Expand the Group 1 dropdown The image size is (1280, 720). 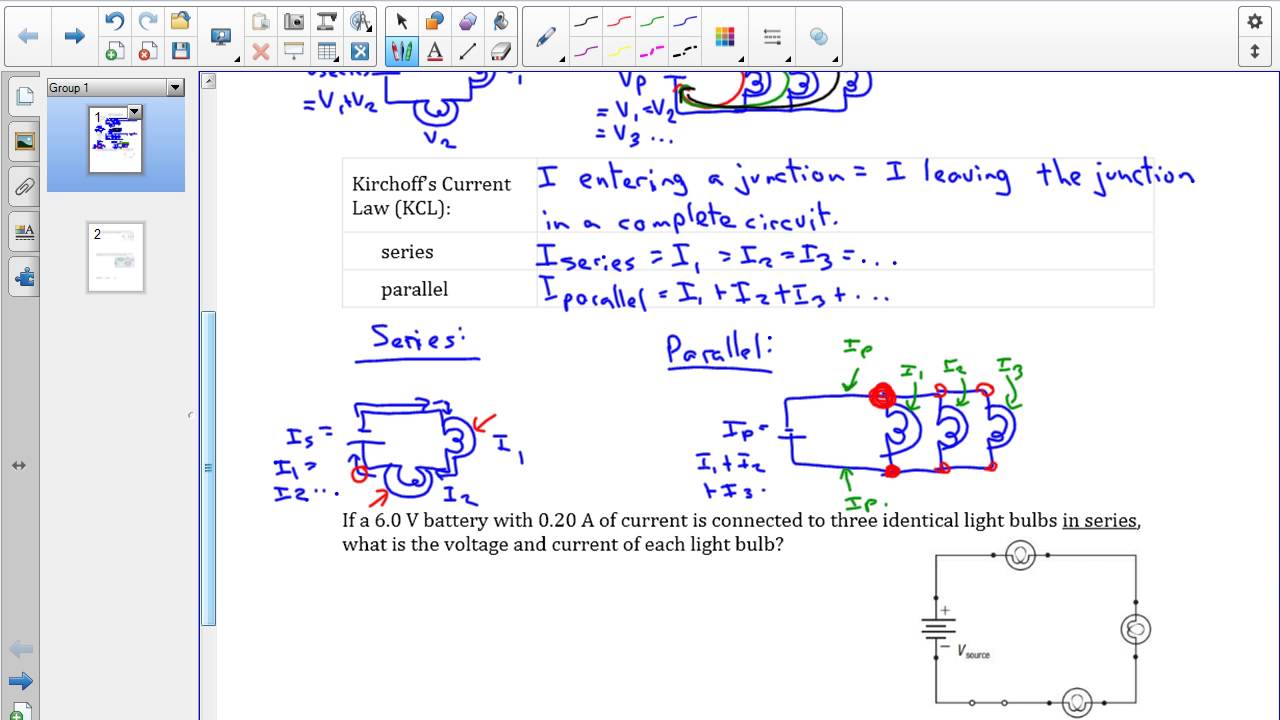tap(175, 88)
